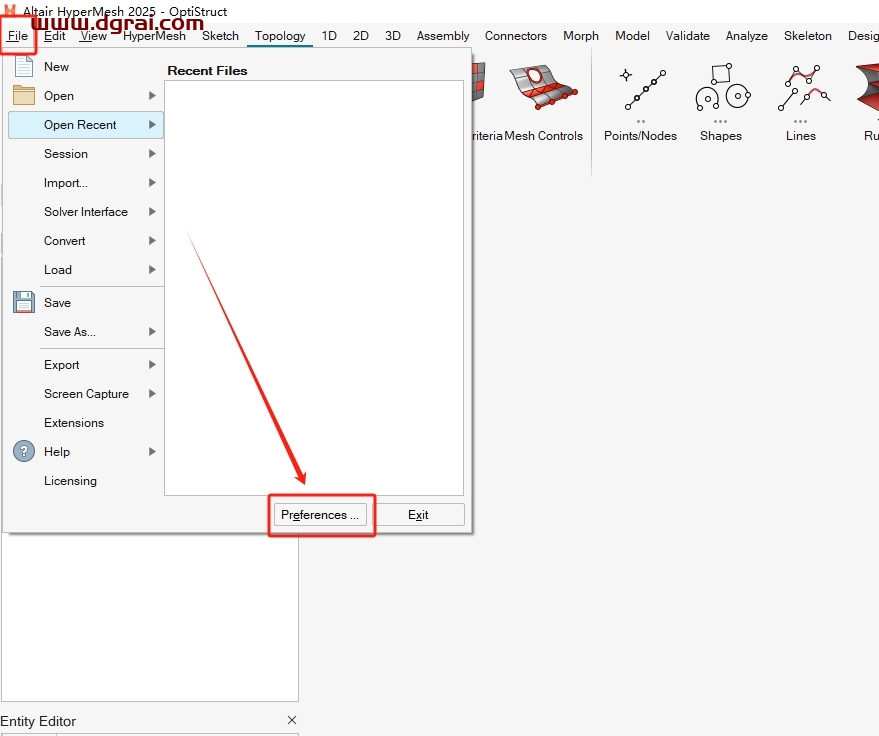
Task: Choose Save from the File menu
Action: [86, 303]
